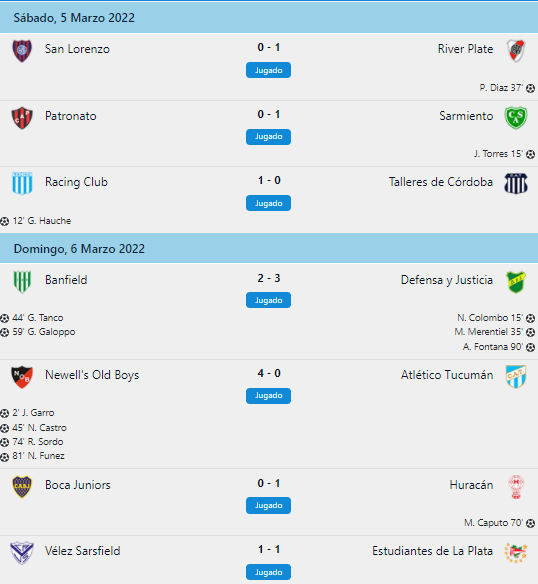Viewport: 538px width, 584px height.
Task: Click the Domingo, 6 Marzo 2022 header
Action: coord(269,248)
